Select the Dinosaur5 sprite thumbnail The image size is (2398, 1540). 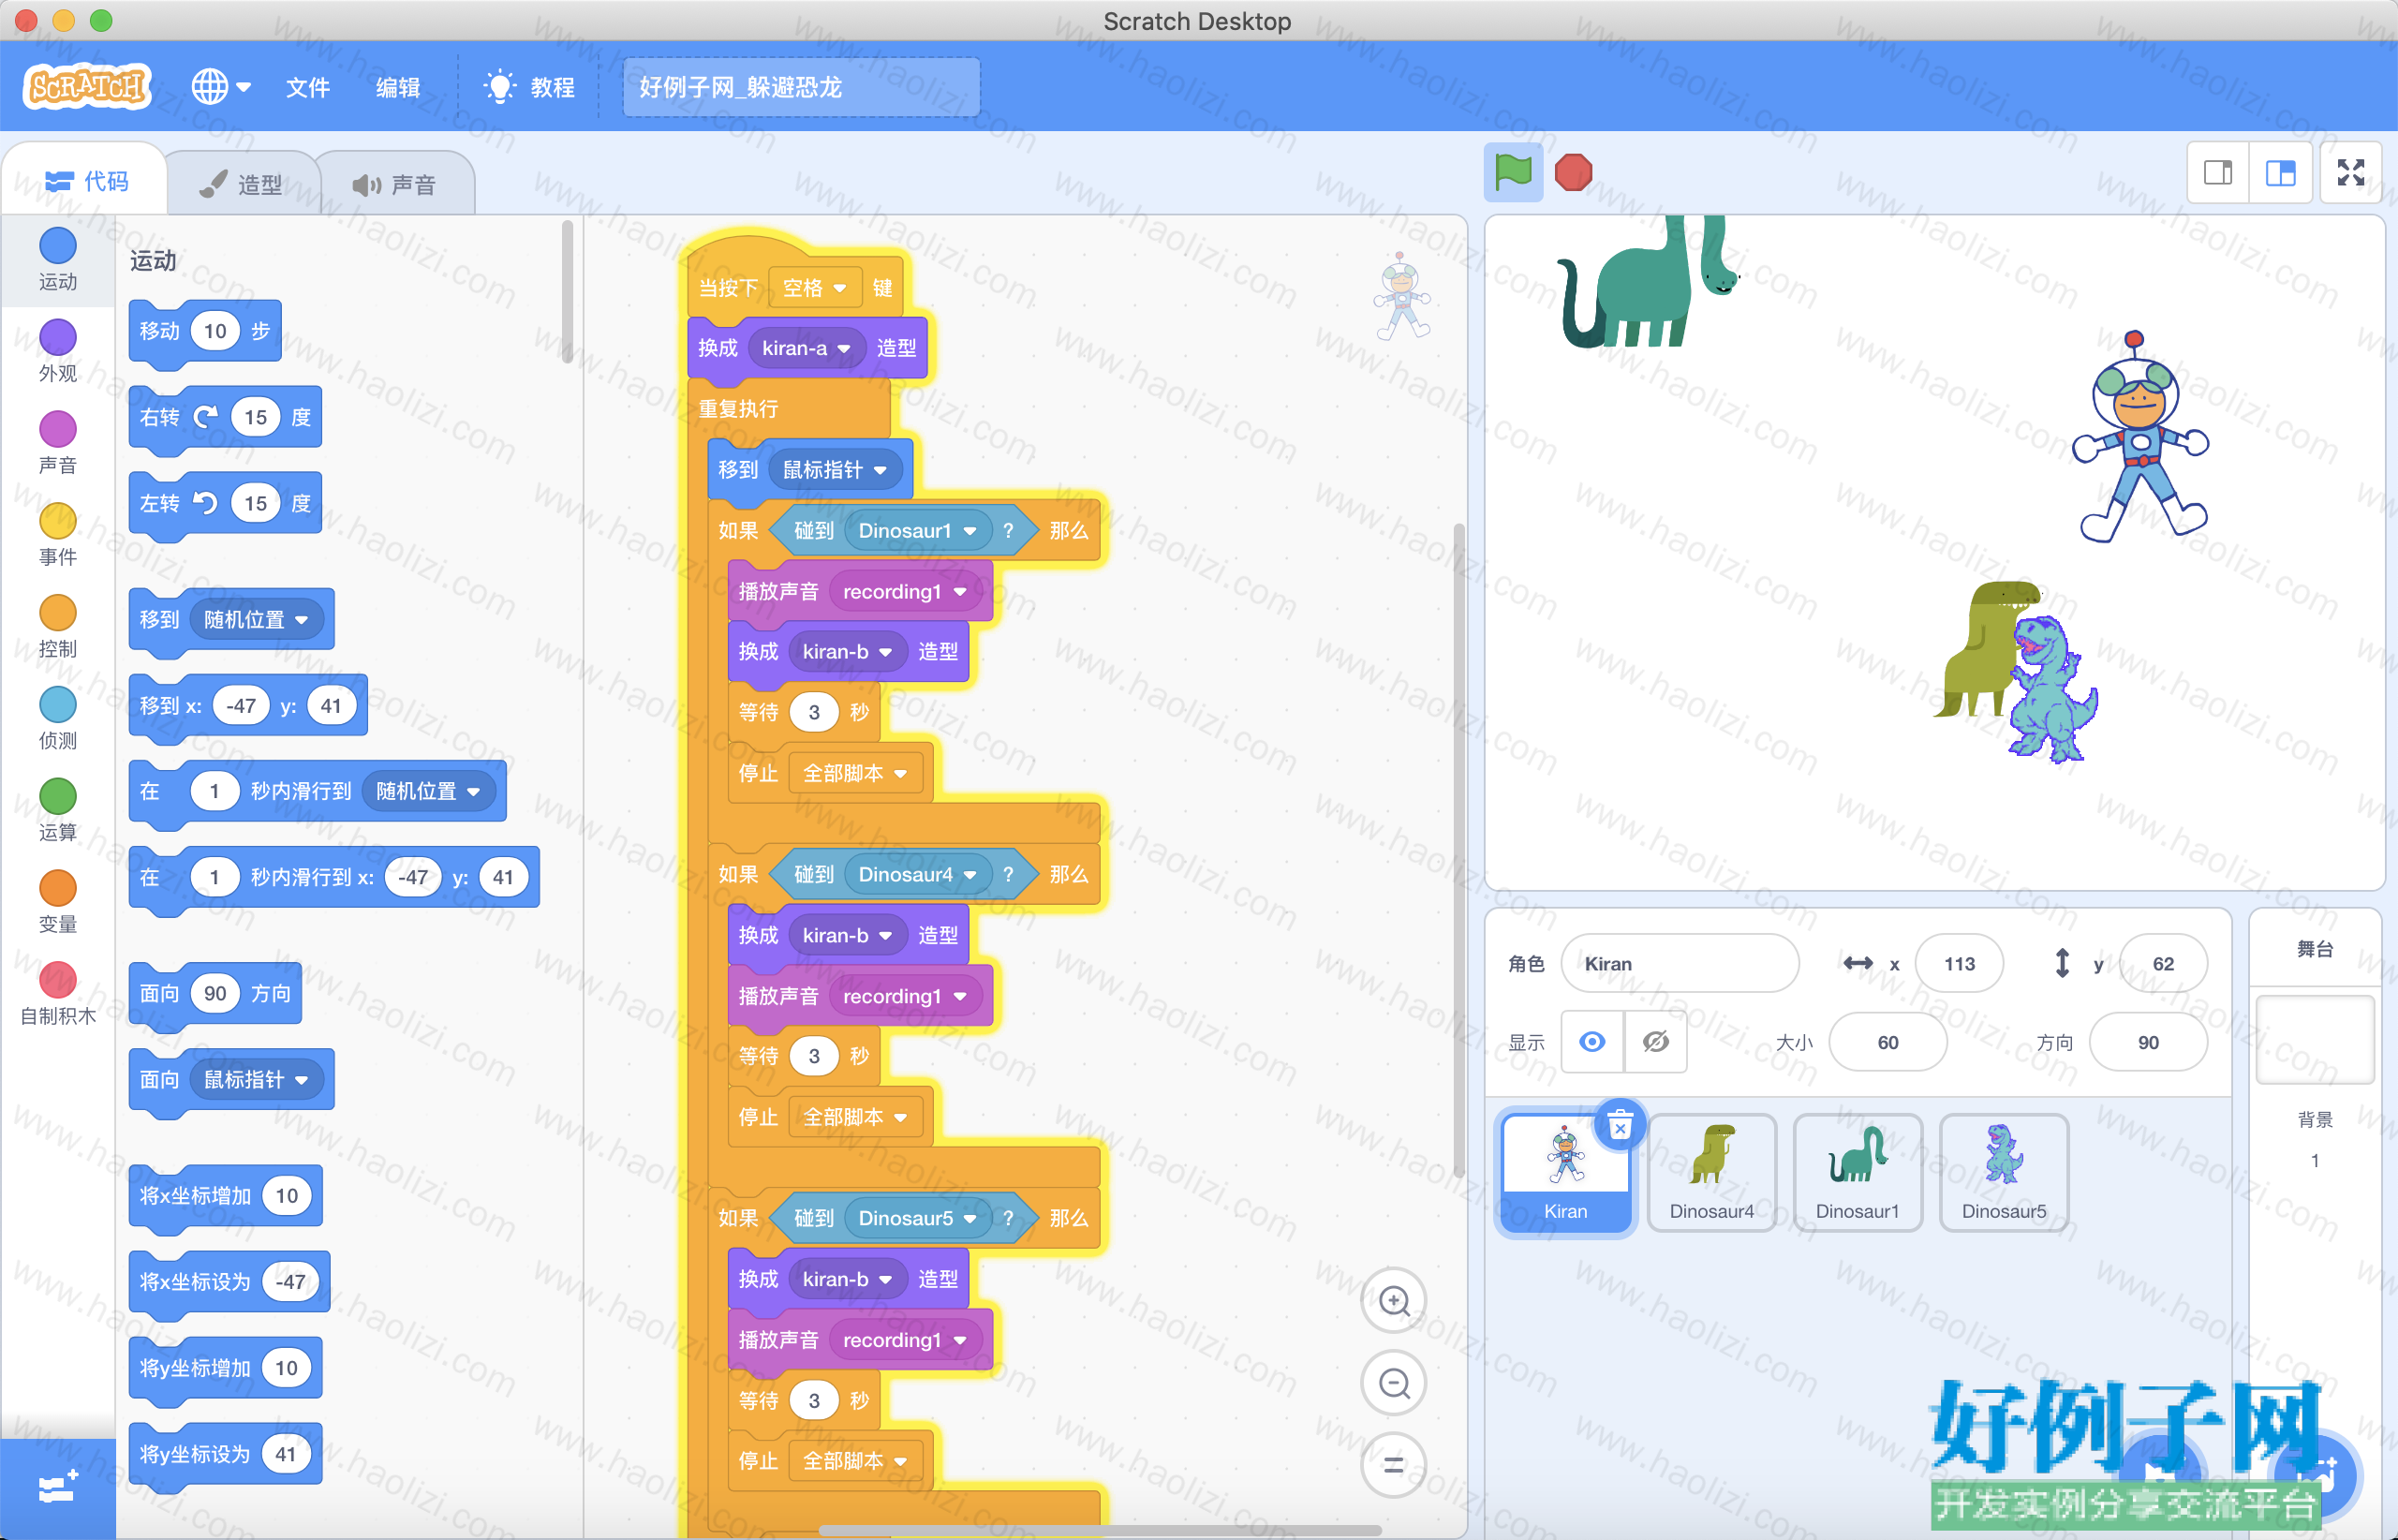(2003, 1173)
